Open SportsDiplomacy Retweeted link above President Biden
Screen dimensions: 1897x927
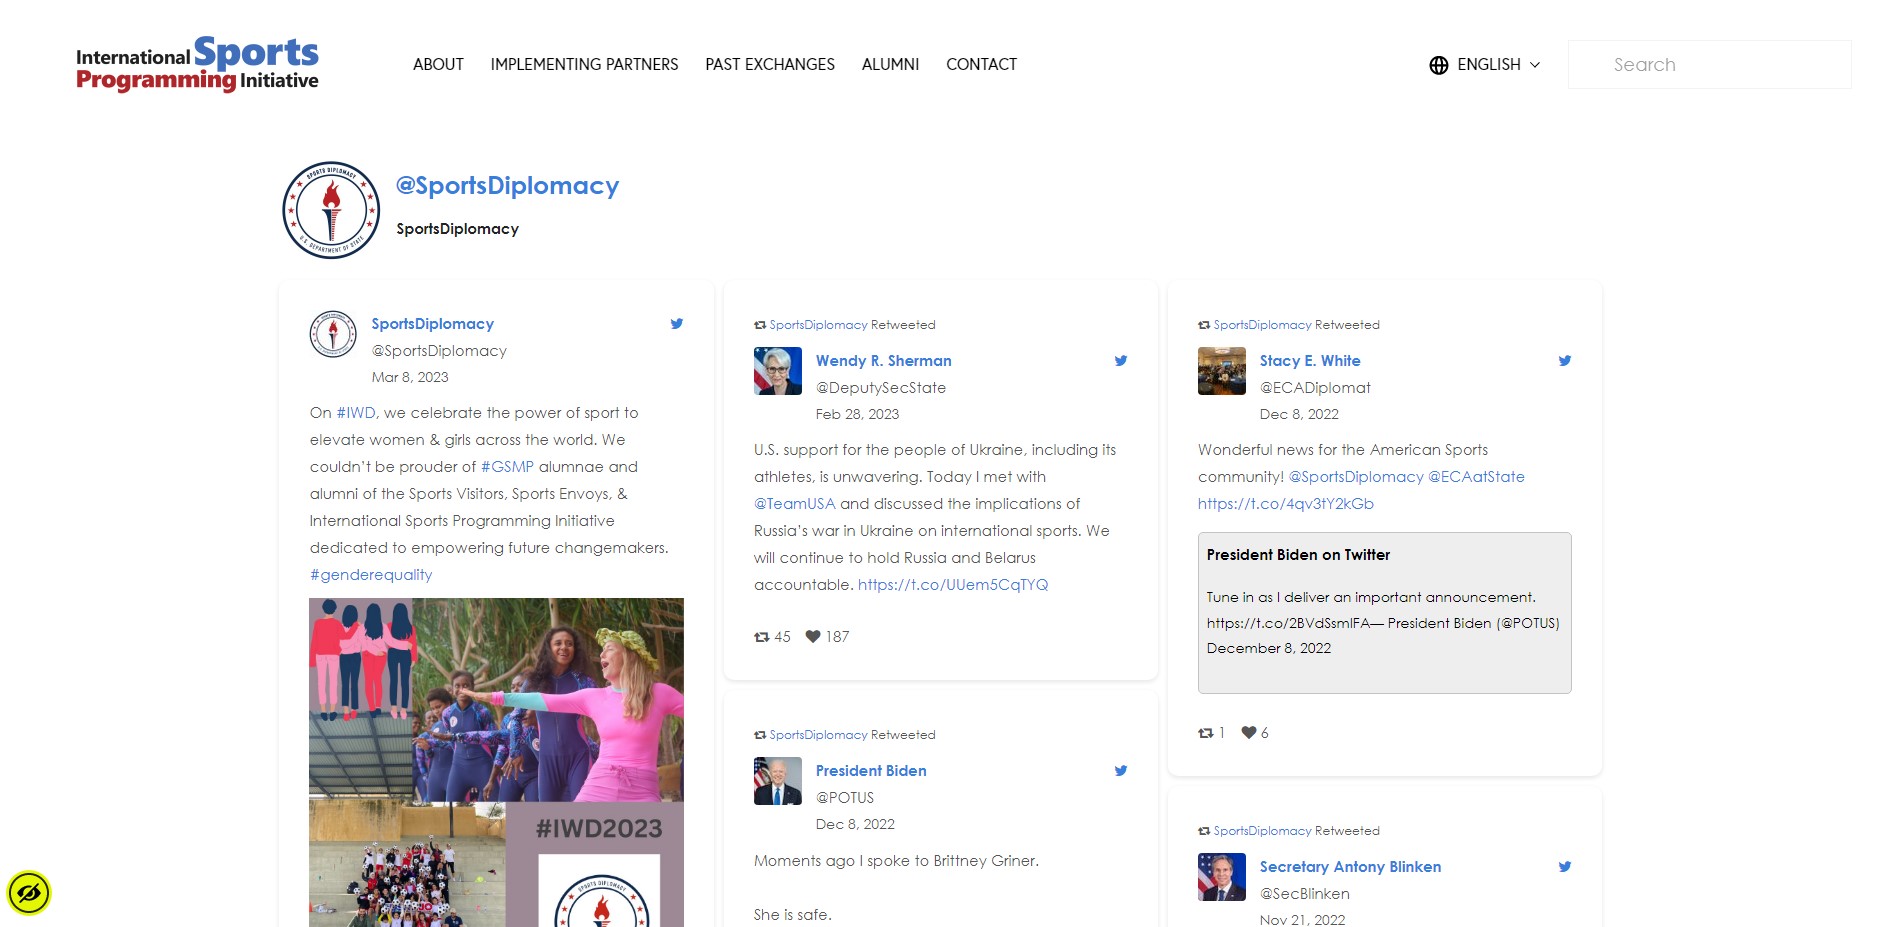[818, 735]
